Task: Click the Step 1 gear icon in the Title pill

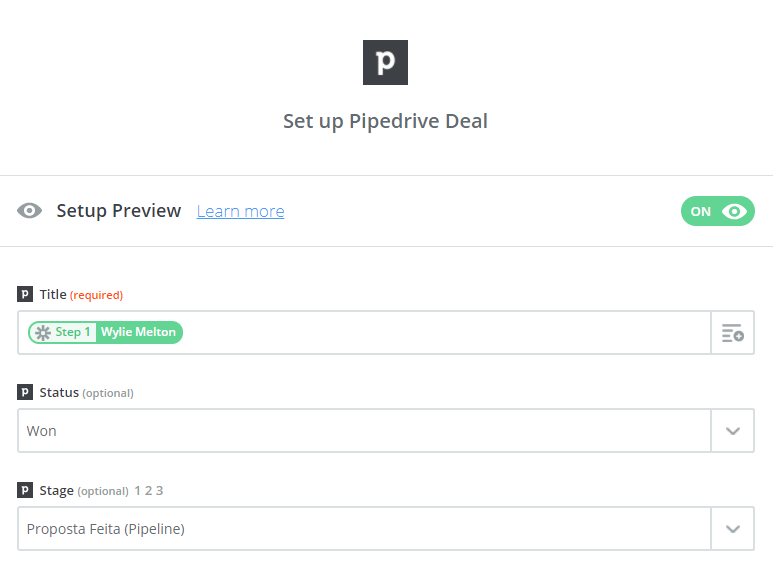Action: coord(42,333)
